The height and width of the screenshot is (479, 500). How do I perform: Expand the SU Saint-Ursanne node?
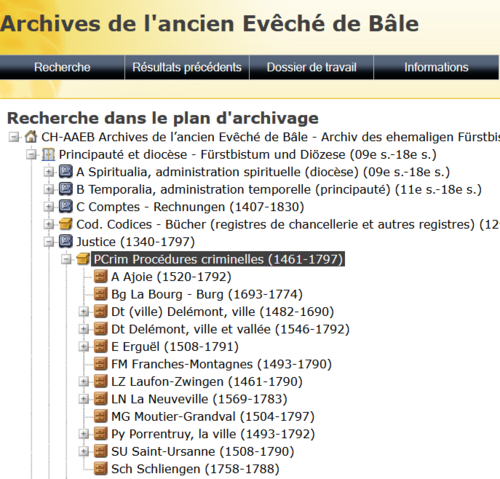click(x=84, y=451)
